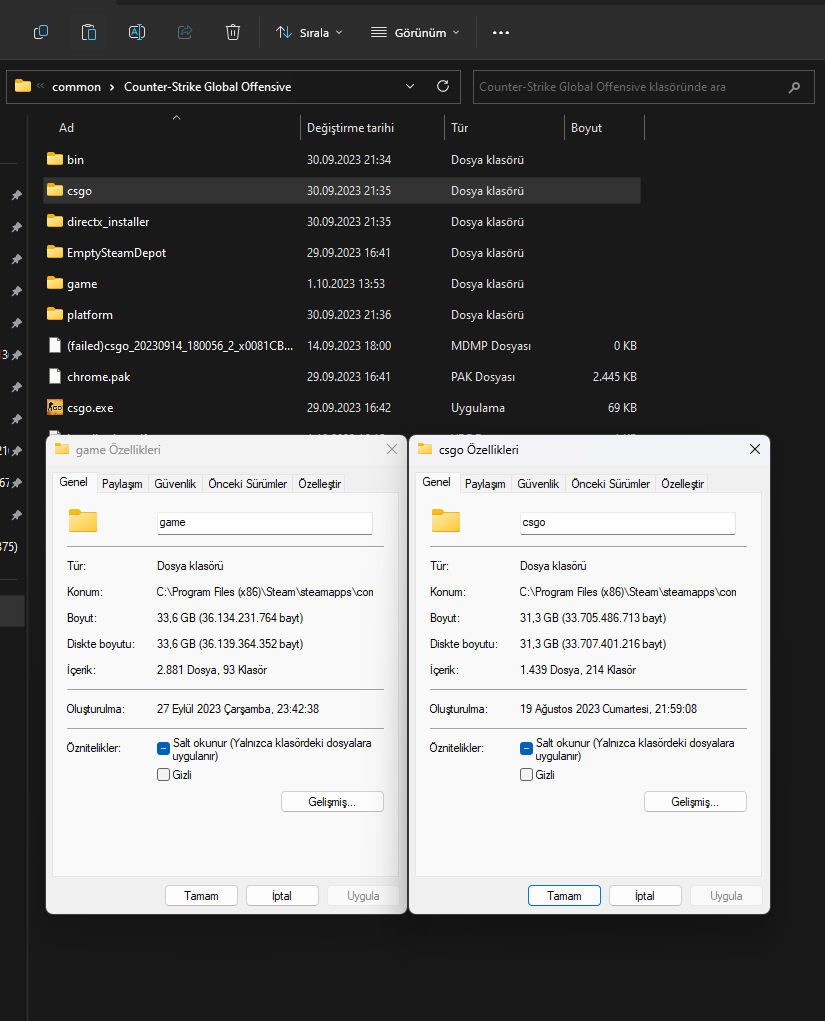The height and width of the screenshot is (1021, 825).
Task: Click the refresh icon in address bar
Action: (x=443, y=86)
